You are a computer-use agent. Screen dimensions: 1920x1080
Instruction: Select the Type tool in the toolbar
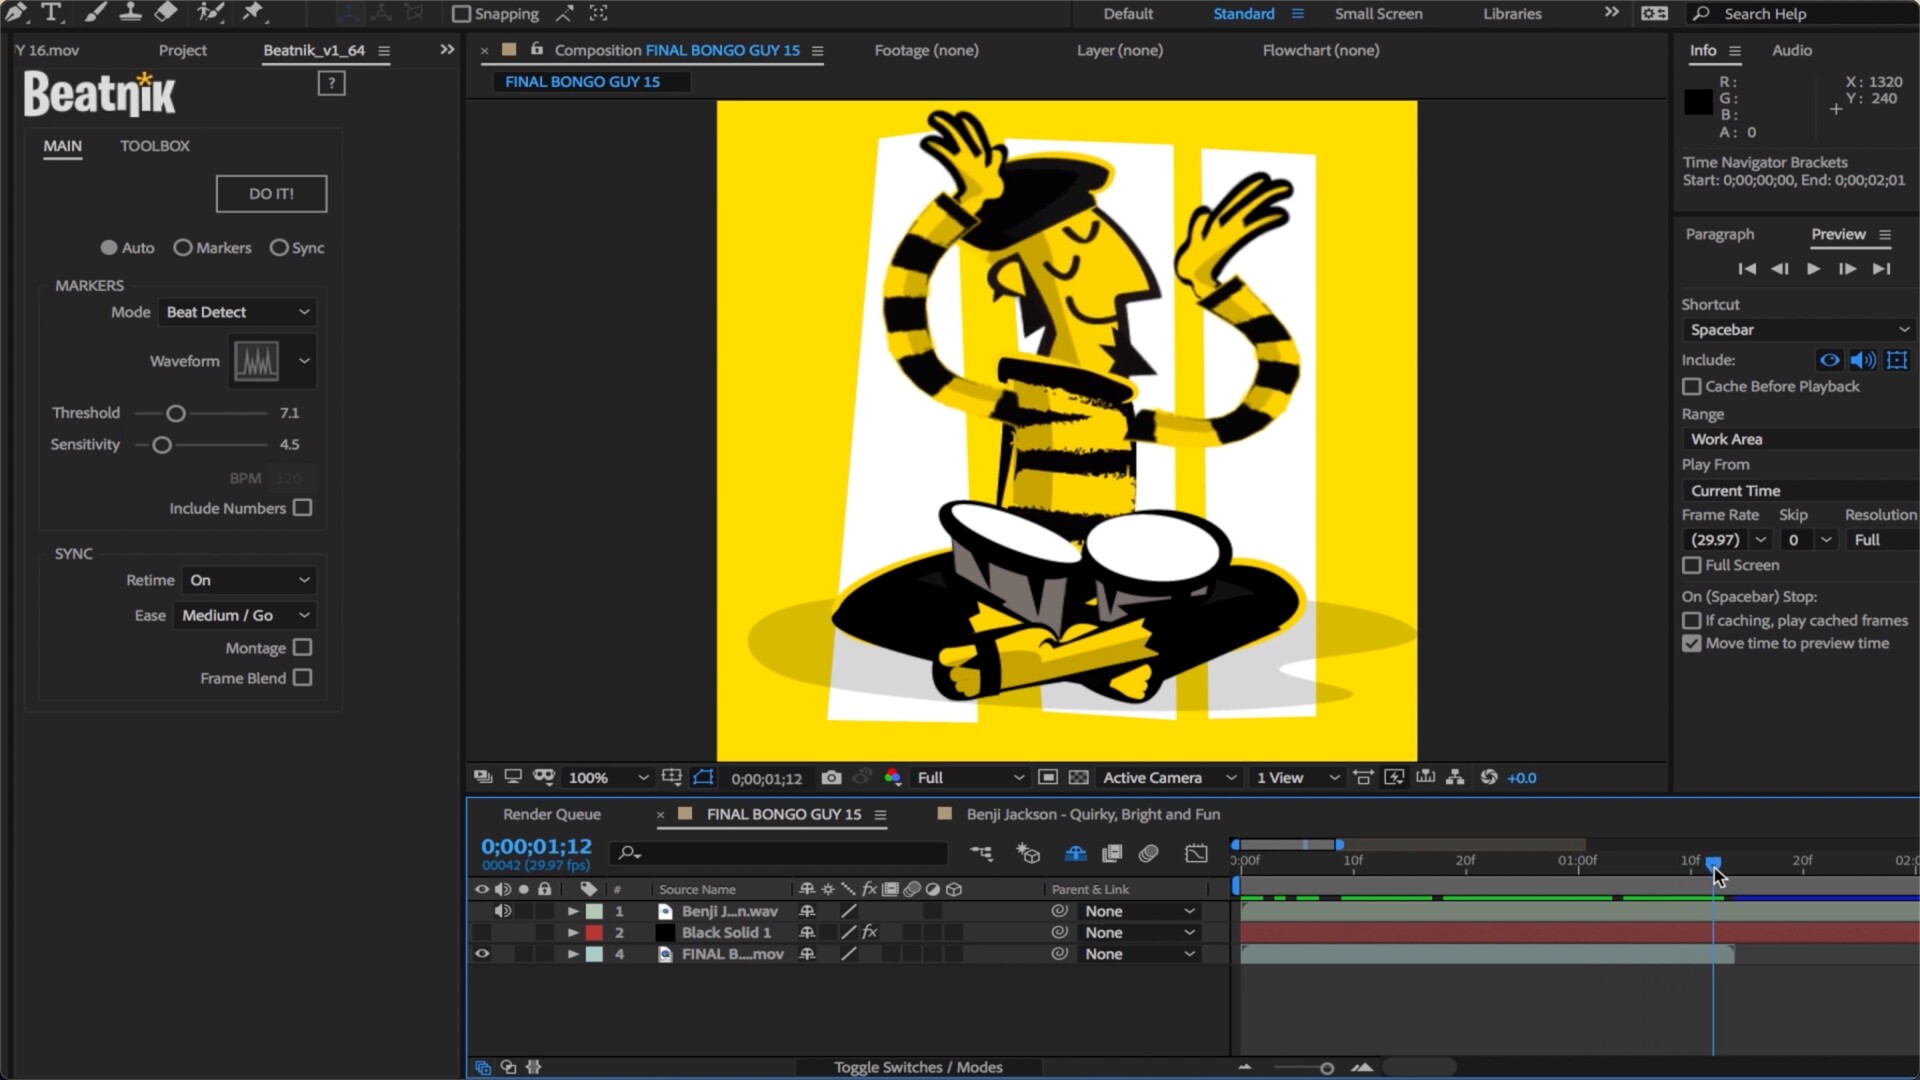(51, 13)
